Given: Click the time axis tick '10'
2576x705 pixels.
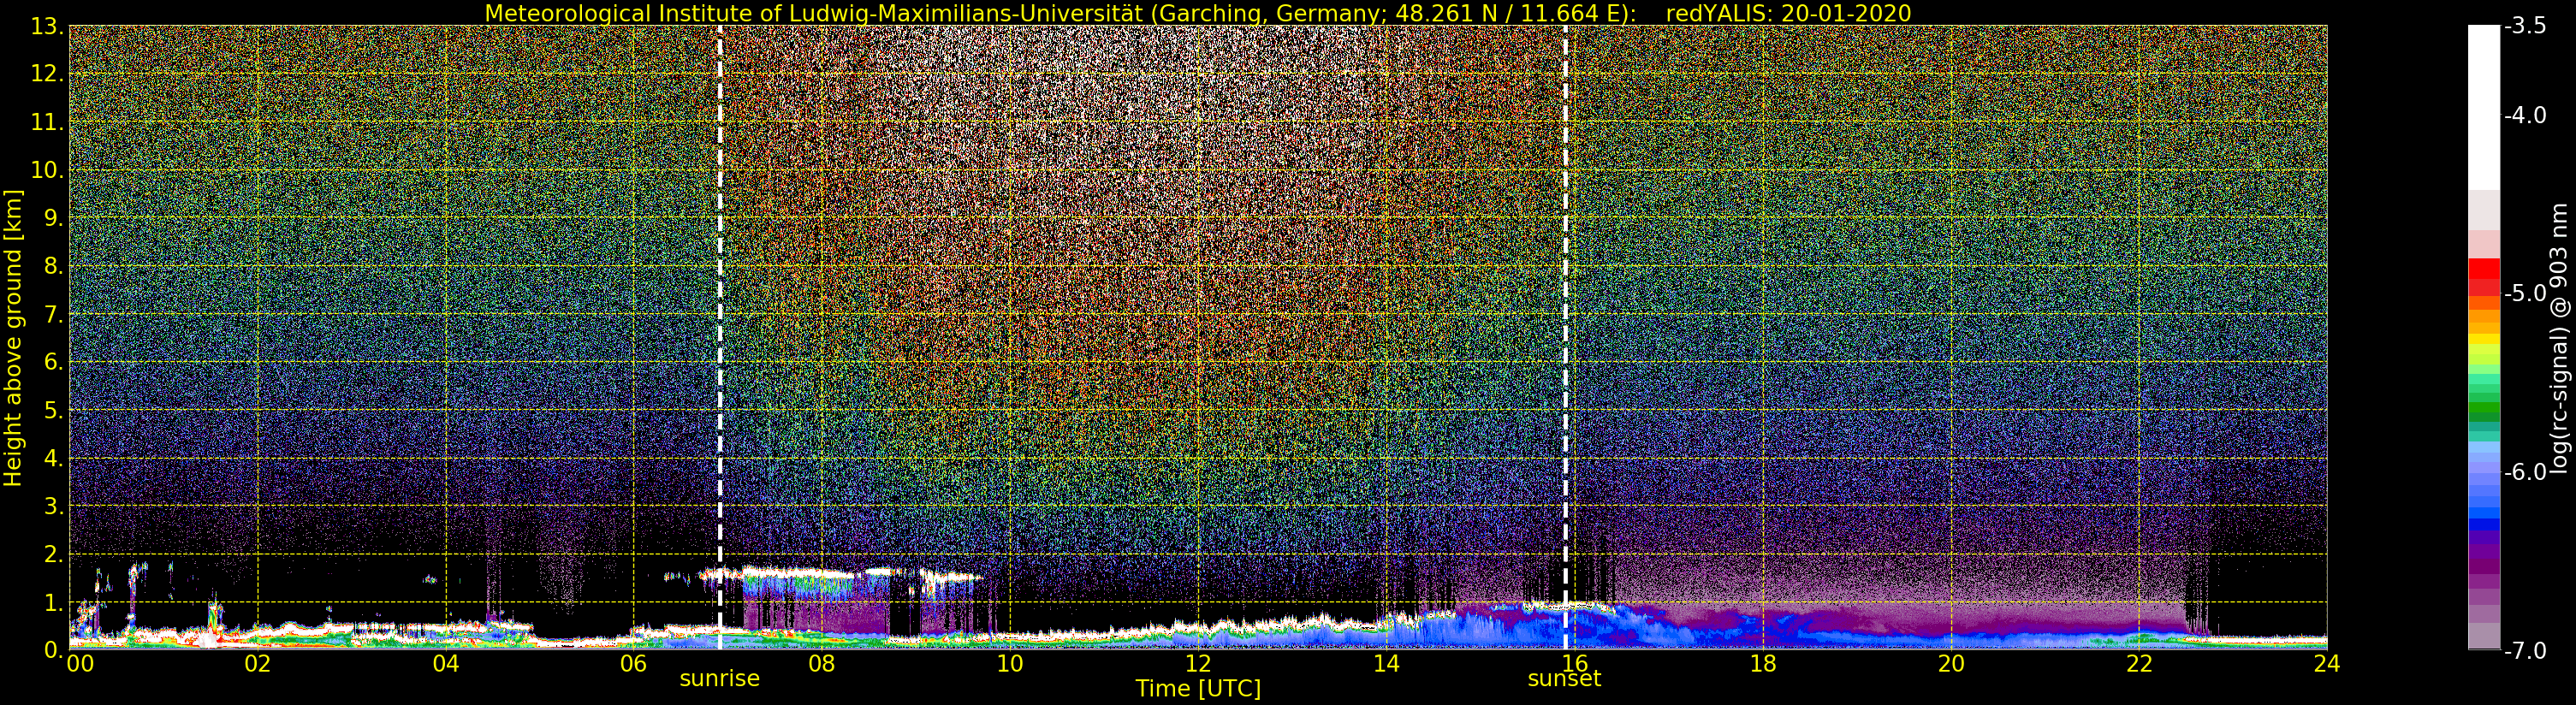Looking at the screenshot, I should (x=1009, y=664).
